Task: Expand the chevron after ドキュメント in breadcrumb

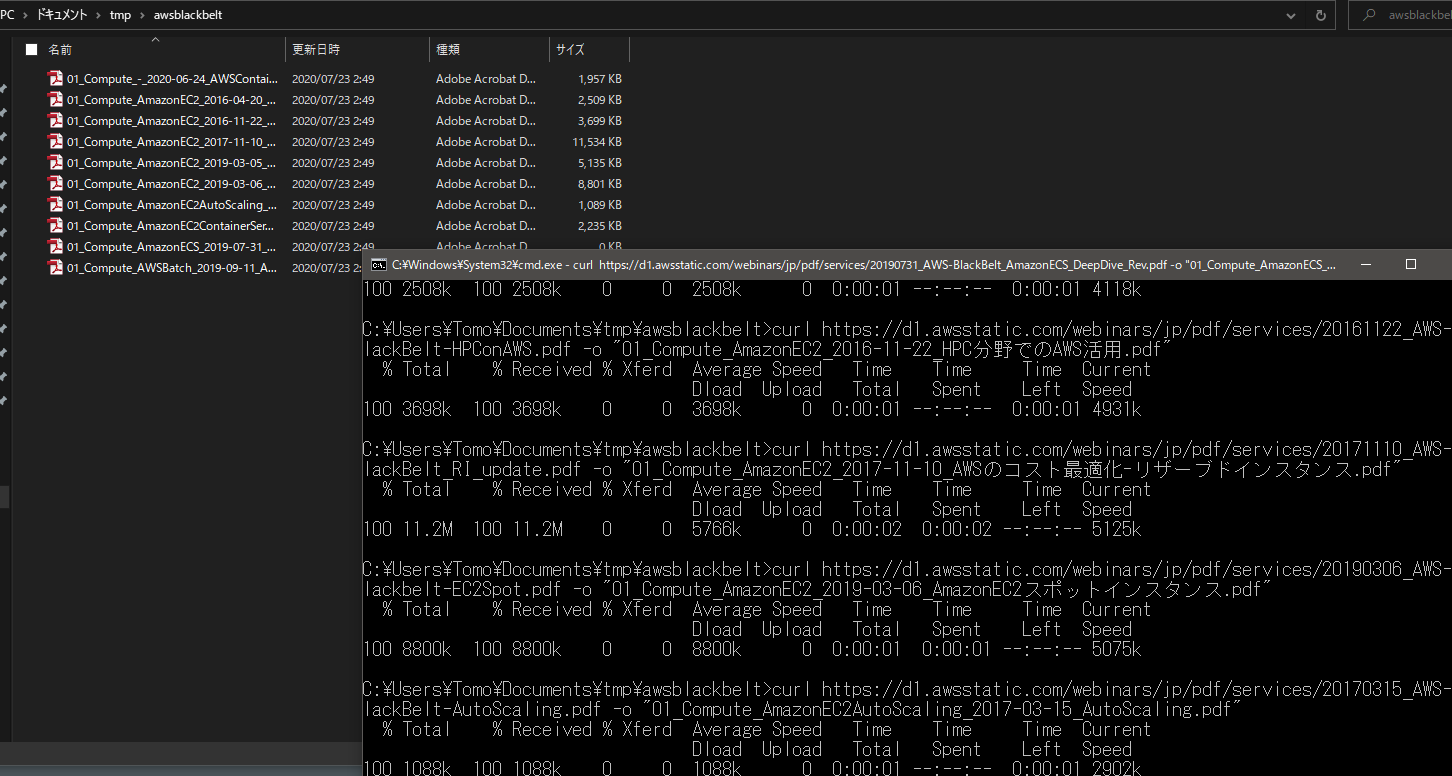Action: [x=98, y=15]
